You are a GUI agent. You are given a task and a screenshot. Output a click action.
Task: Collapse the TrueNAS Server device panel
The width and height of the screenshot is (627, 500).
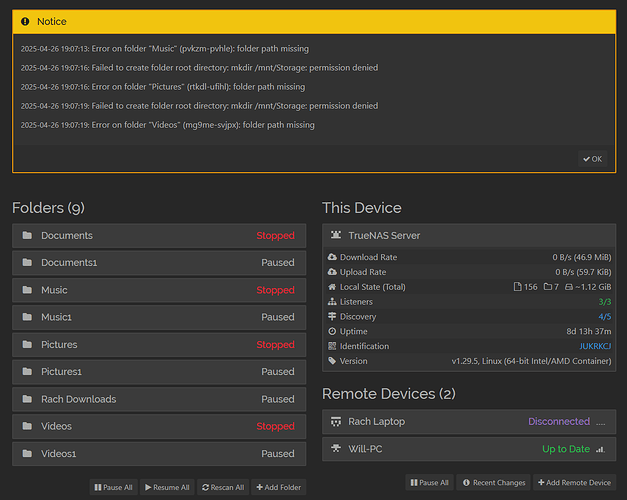(x=469, y=236)
